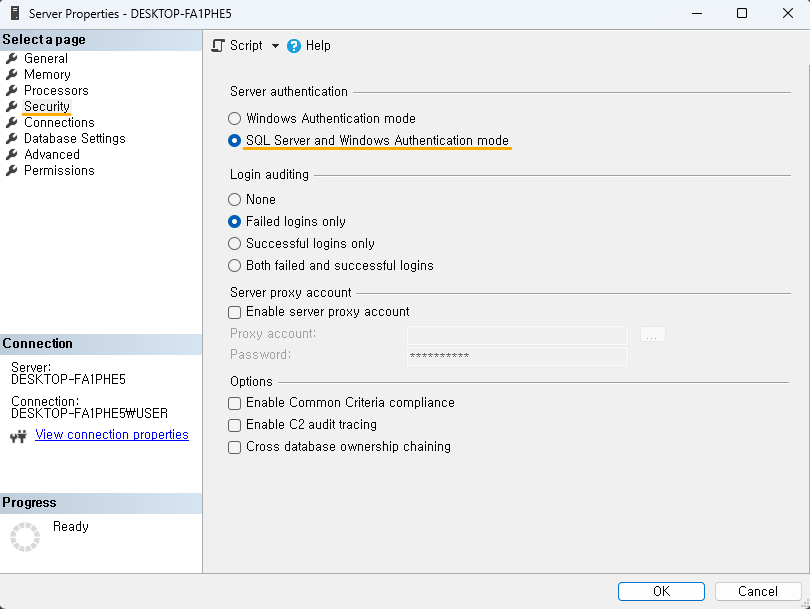The image size is (810, 609).
Task: Click the Cancel button
Action: (x=758, y=591)
